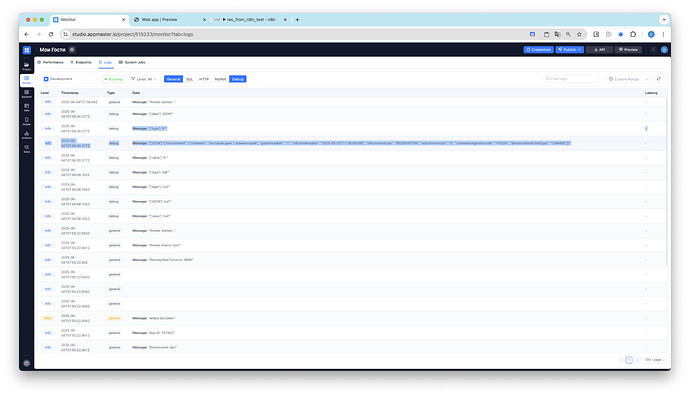
Task: Toggle the NGINX log type filter
Action: [220, 79]
